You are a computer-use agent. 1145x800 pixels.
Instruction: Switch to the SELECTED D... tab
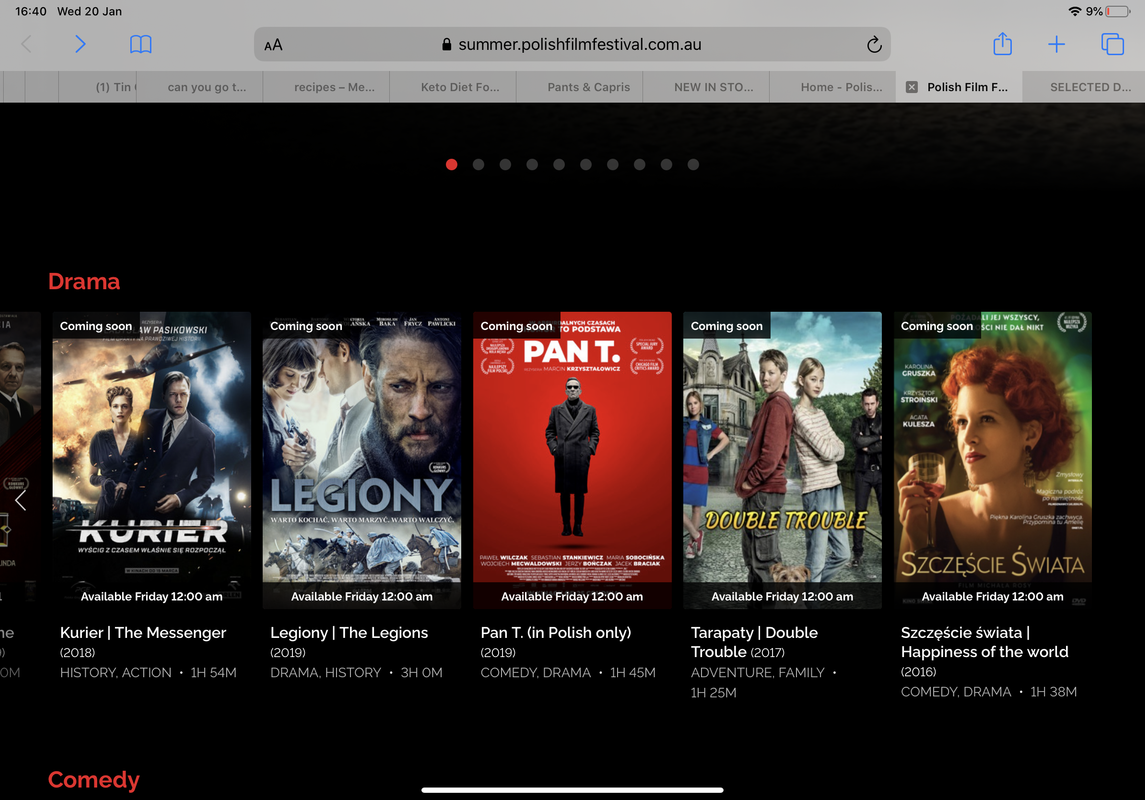[1084, 87]
